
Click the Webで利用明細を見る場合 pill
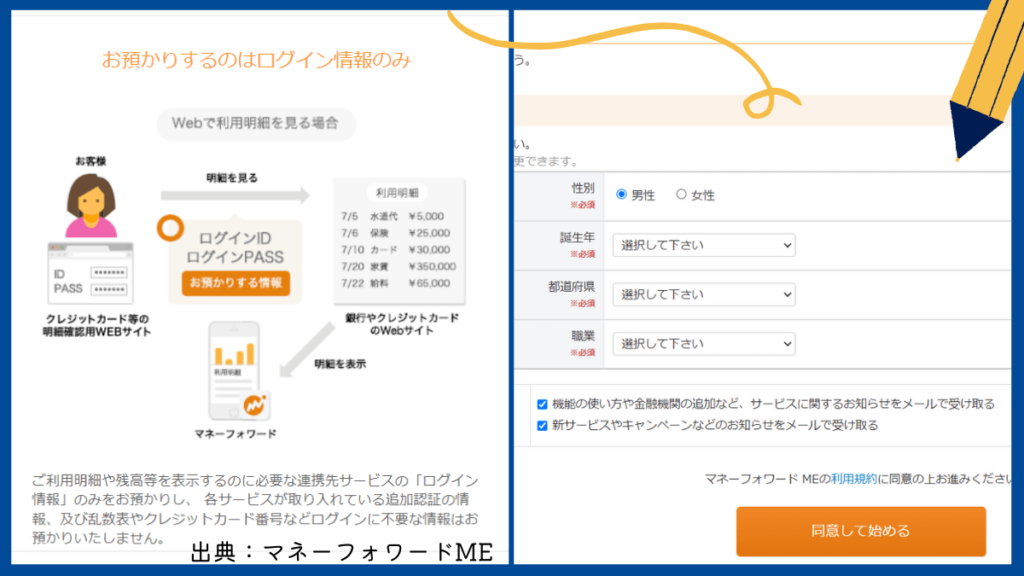[255, 123]
